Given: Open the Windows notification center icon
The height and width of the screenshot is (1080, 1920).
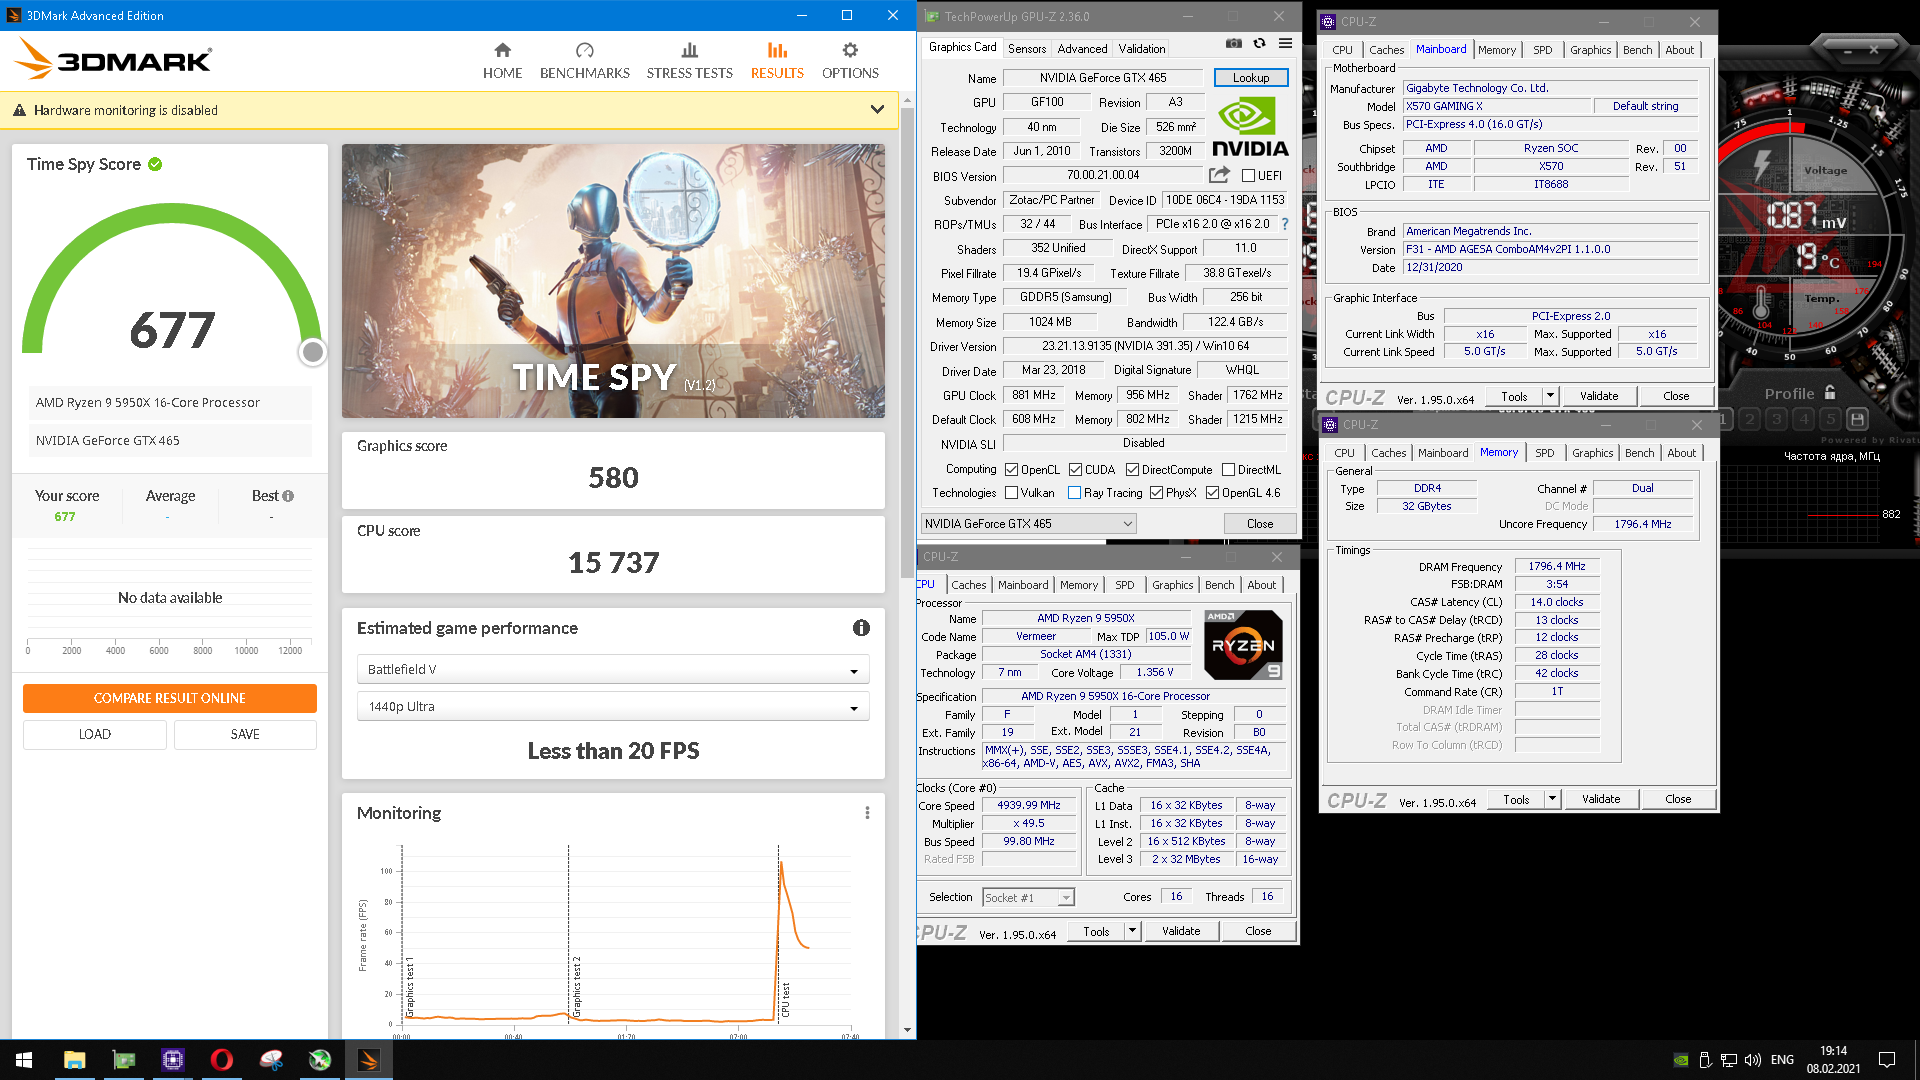Looking at the screenshot, I should tap(1887, 1060).
